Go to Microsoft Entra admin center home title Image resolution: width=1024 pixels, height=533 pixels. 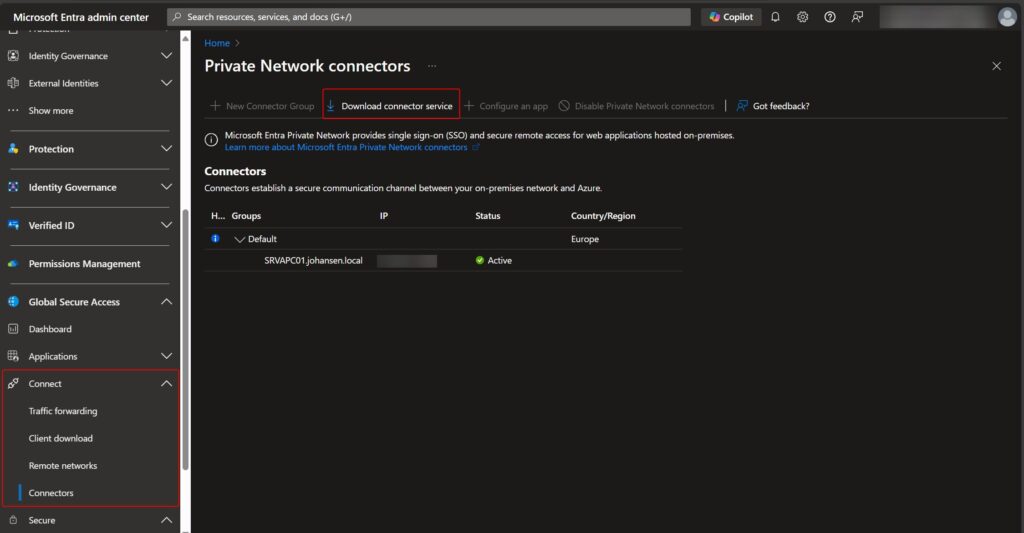coord(81,17)
